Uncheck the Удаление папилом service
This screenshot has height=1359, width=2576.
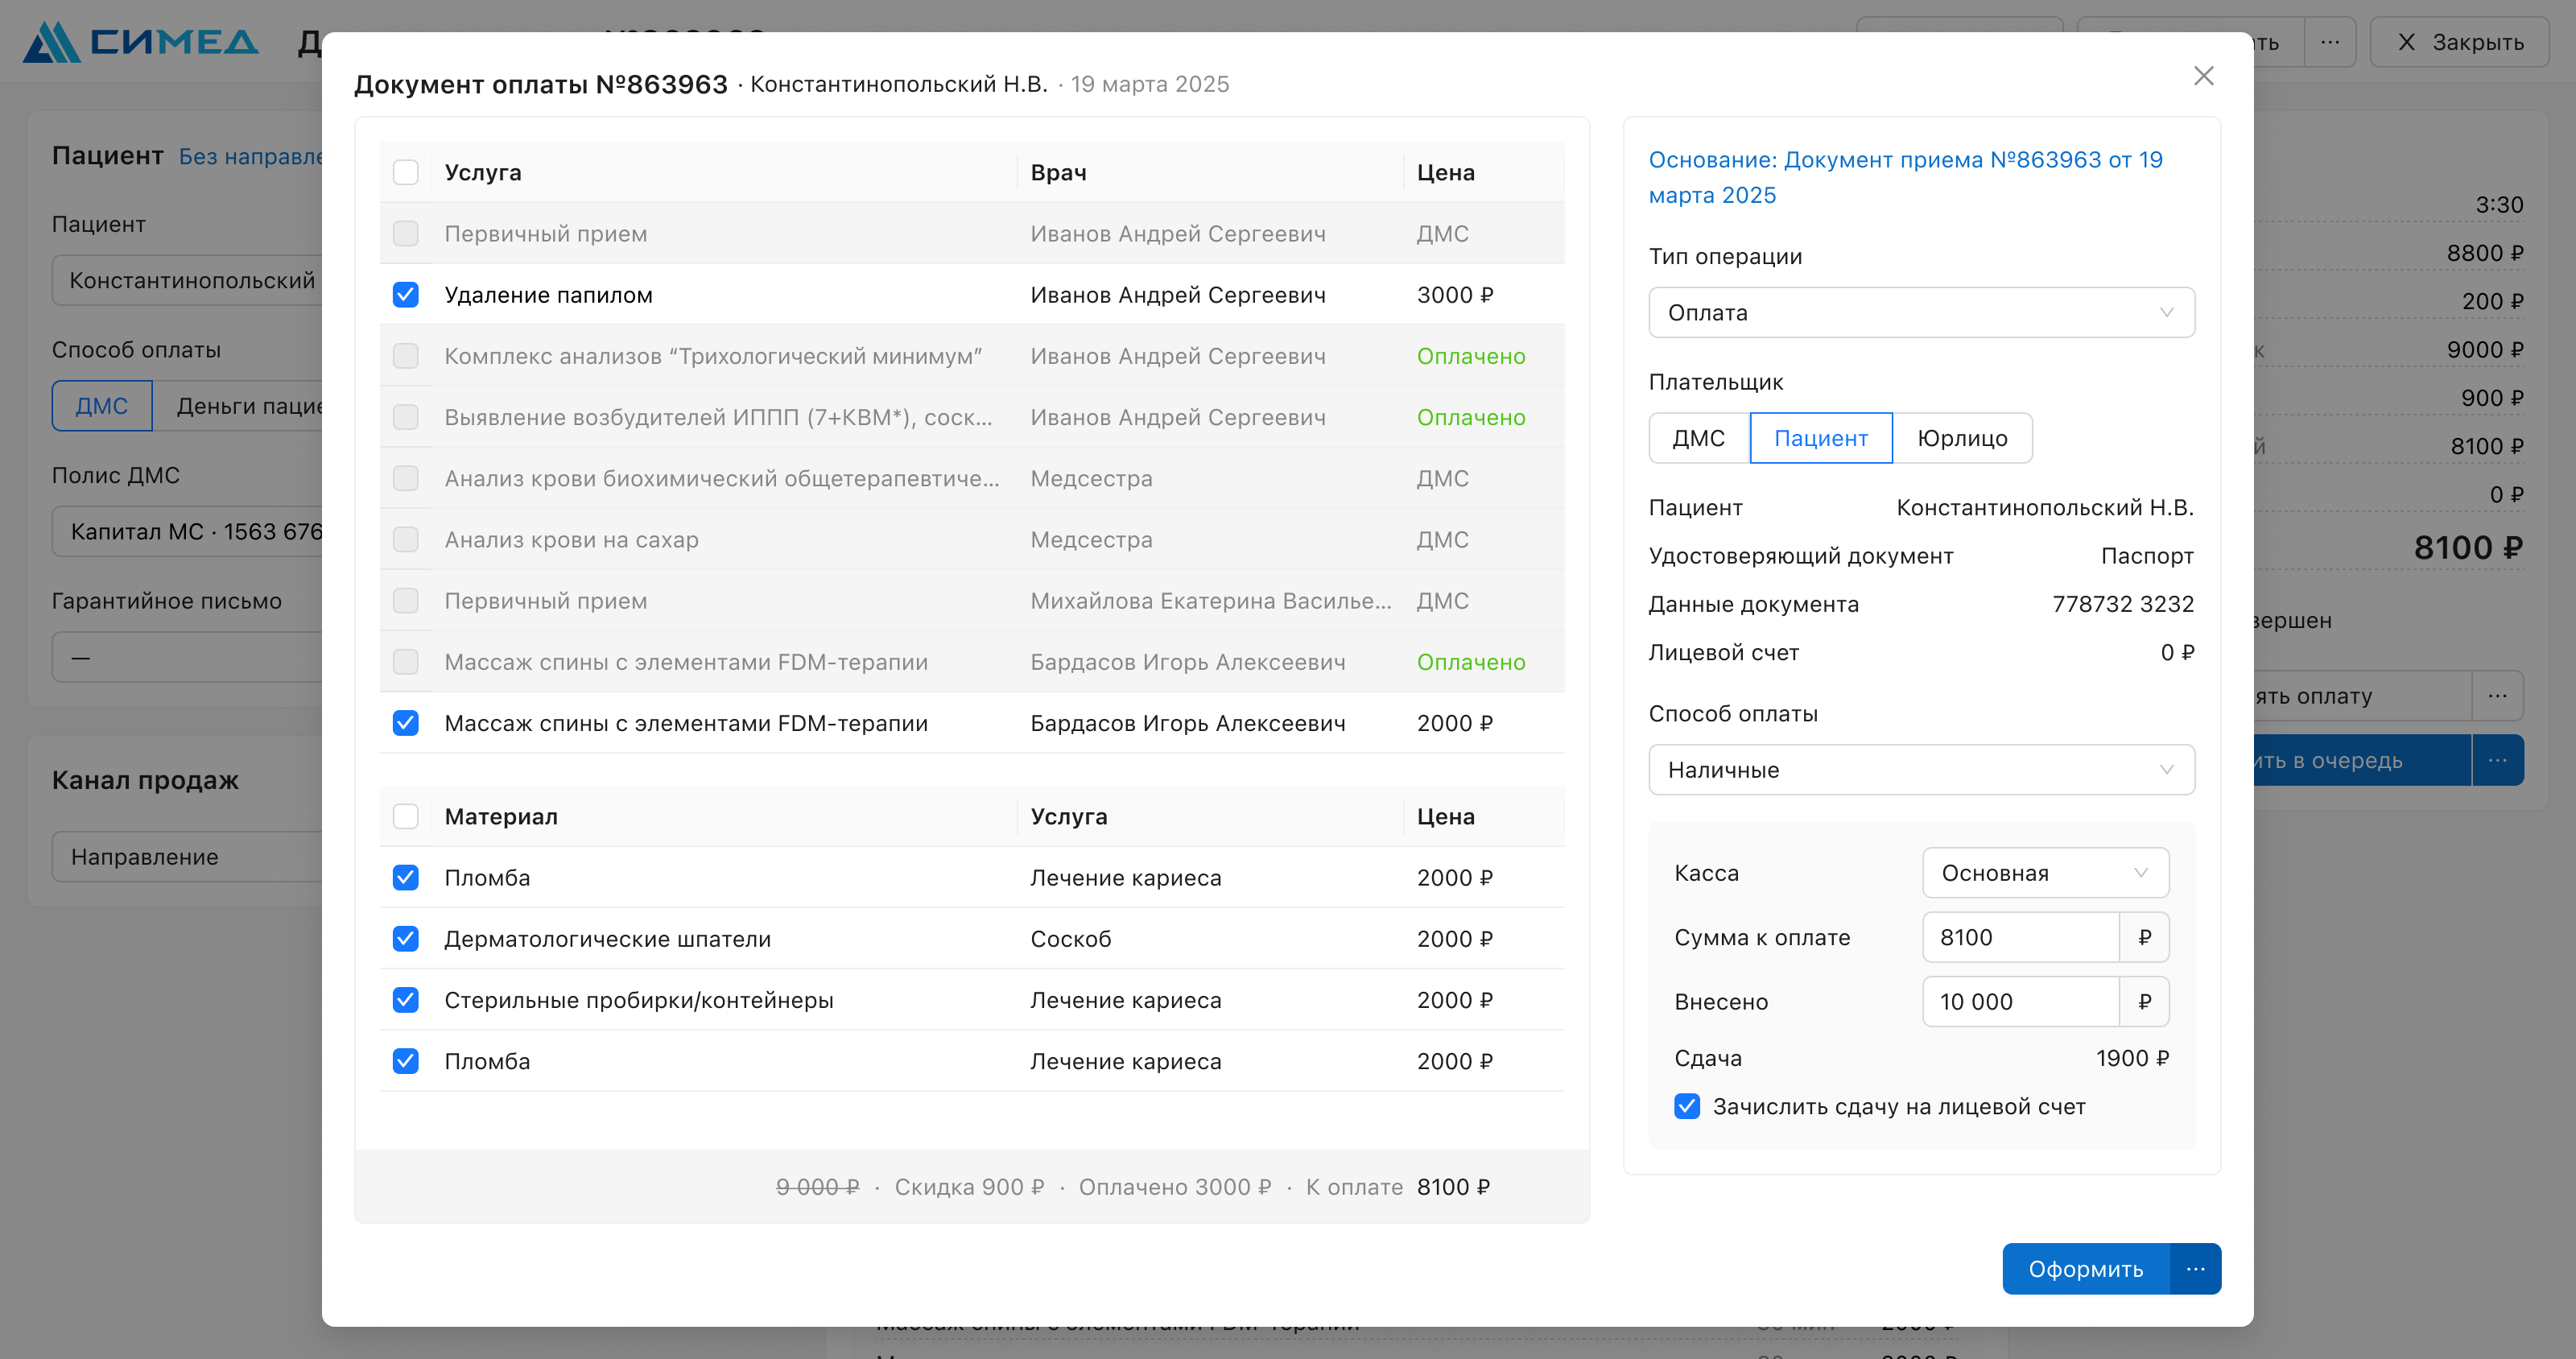(x=405, y=294)
